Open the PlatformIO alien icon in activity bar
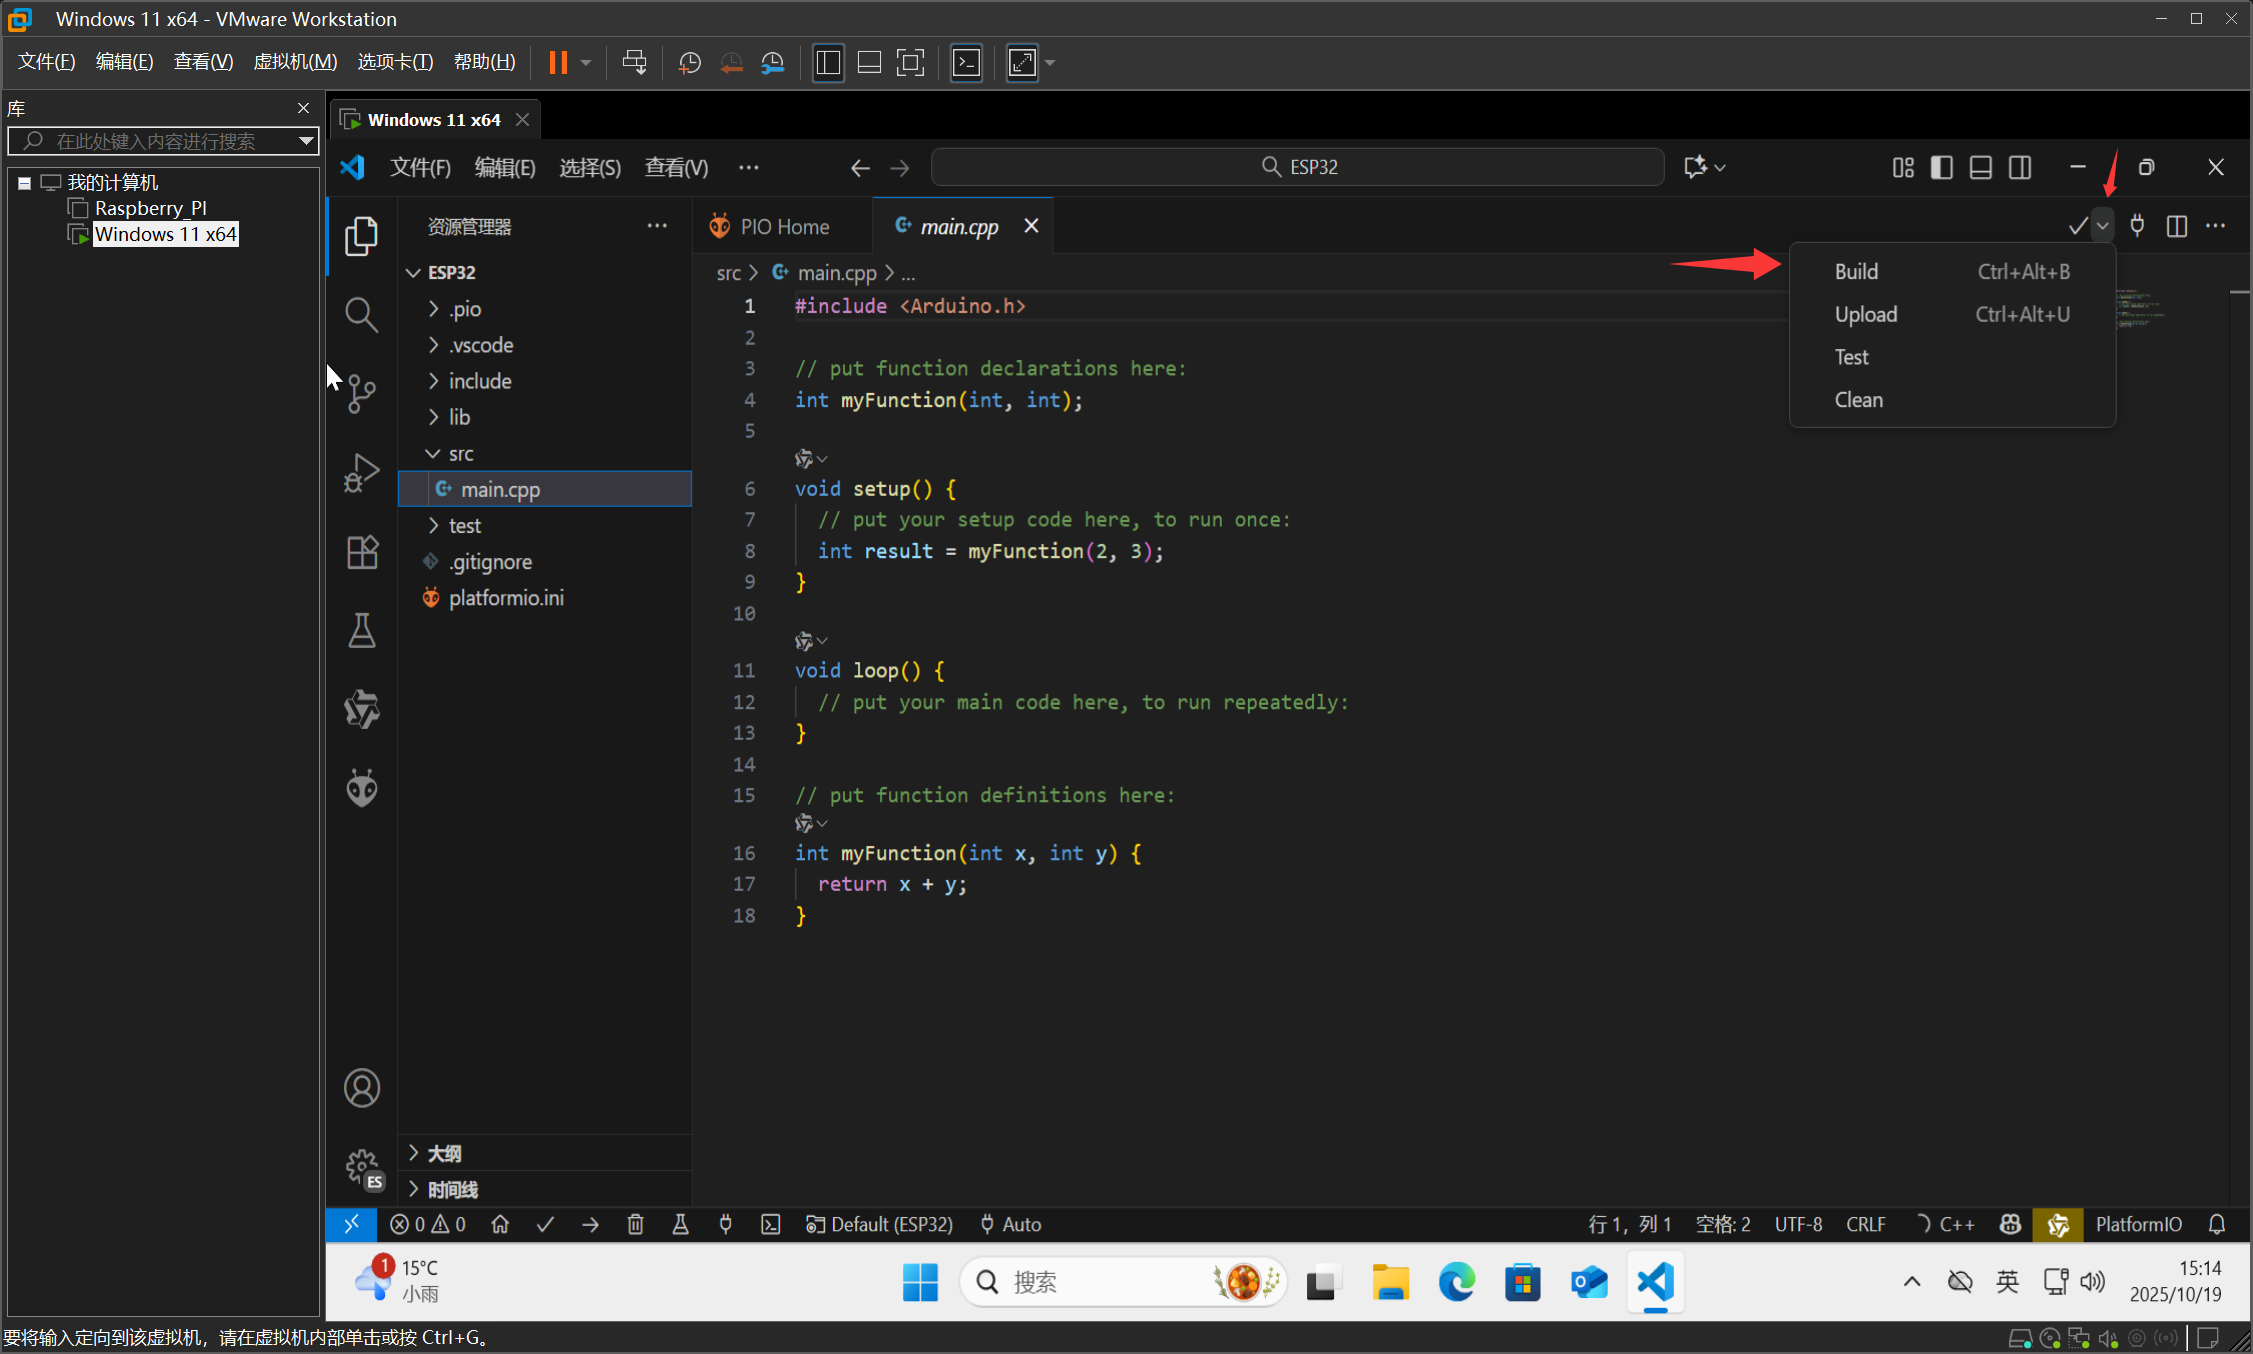This screenshot has height=1354, width=2253. [361, 787]
